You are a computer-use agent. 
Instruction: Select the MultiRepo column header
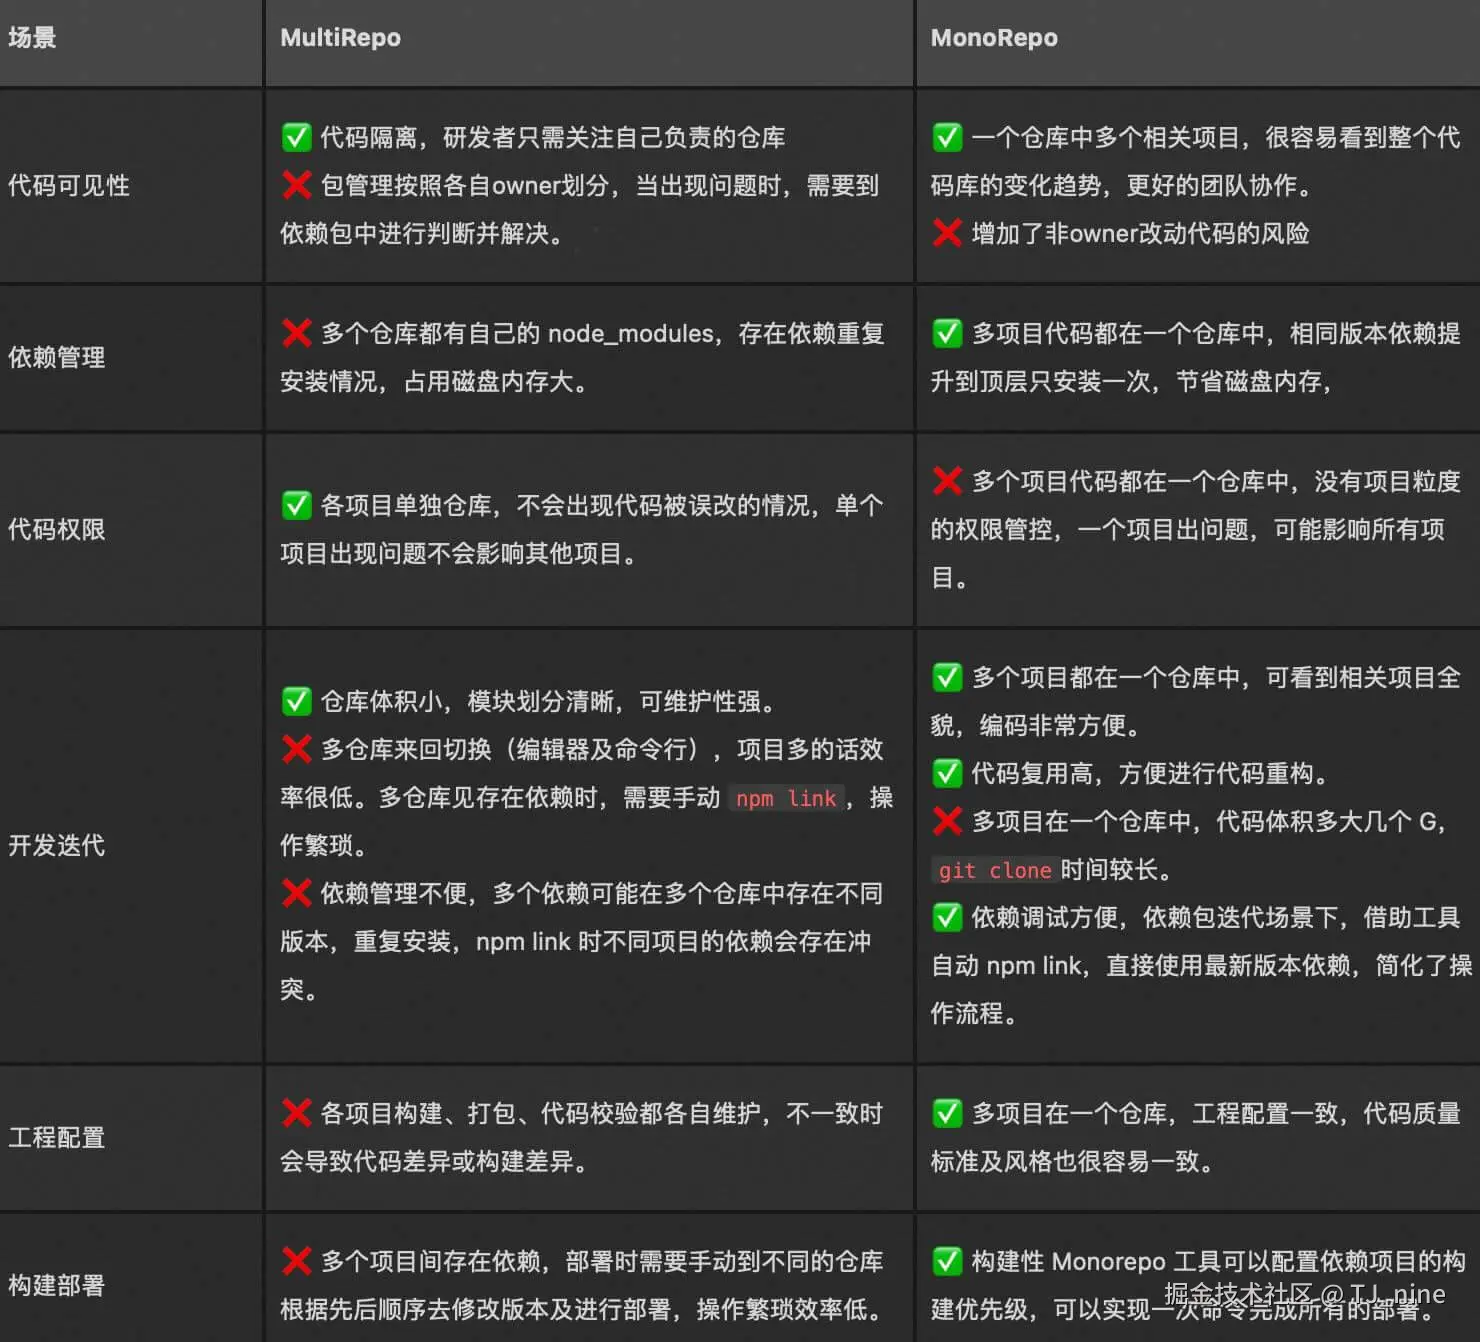[x=340, y=37]
